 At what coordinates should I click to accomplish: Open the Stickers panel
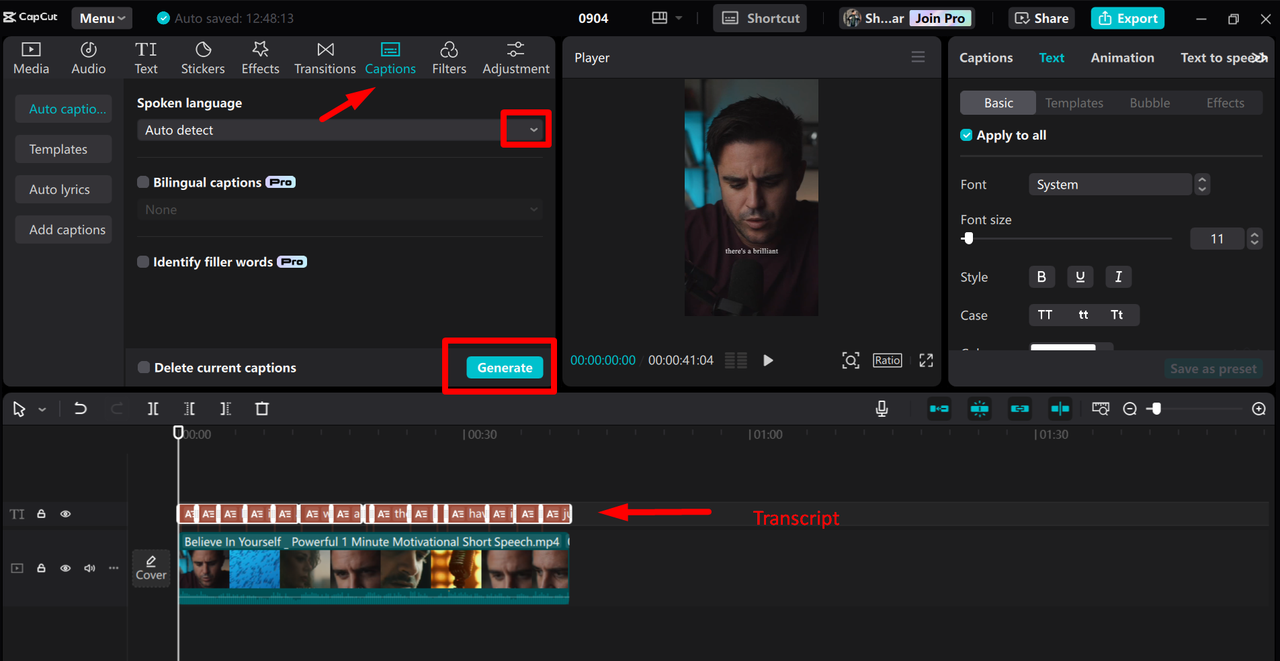203,58
